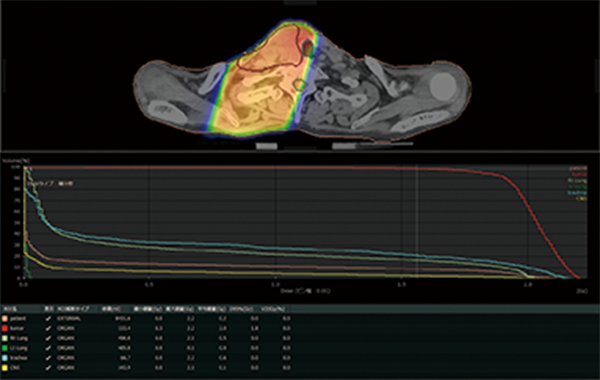The height and width of the screenshot is (380, 600).
Task: Uncheck the trachea display checkmark
Action: [48, 358]
